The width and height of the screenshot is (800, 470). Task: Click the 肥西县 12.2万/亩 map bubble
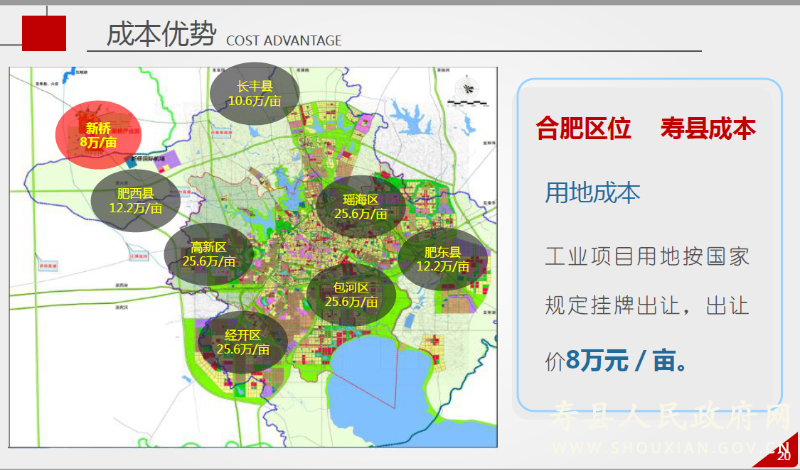[x=135, y=201]
